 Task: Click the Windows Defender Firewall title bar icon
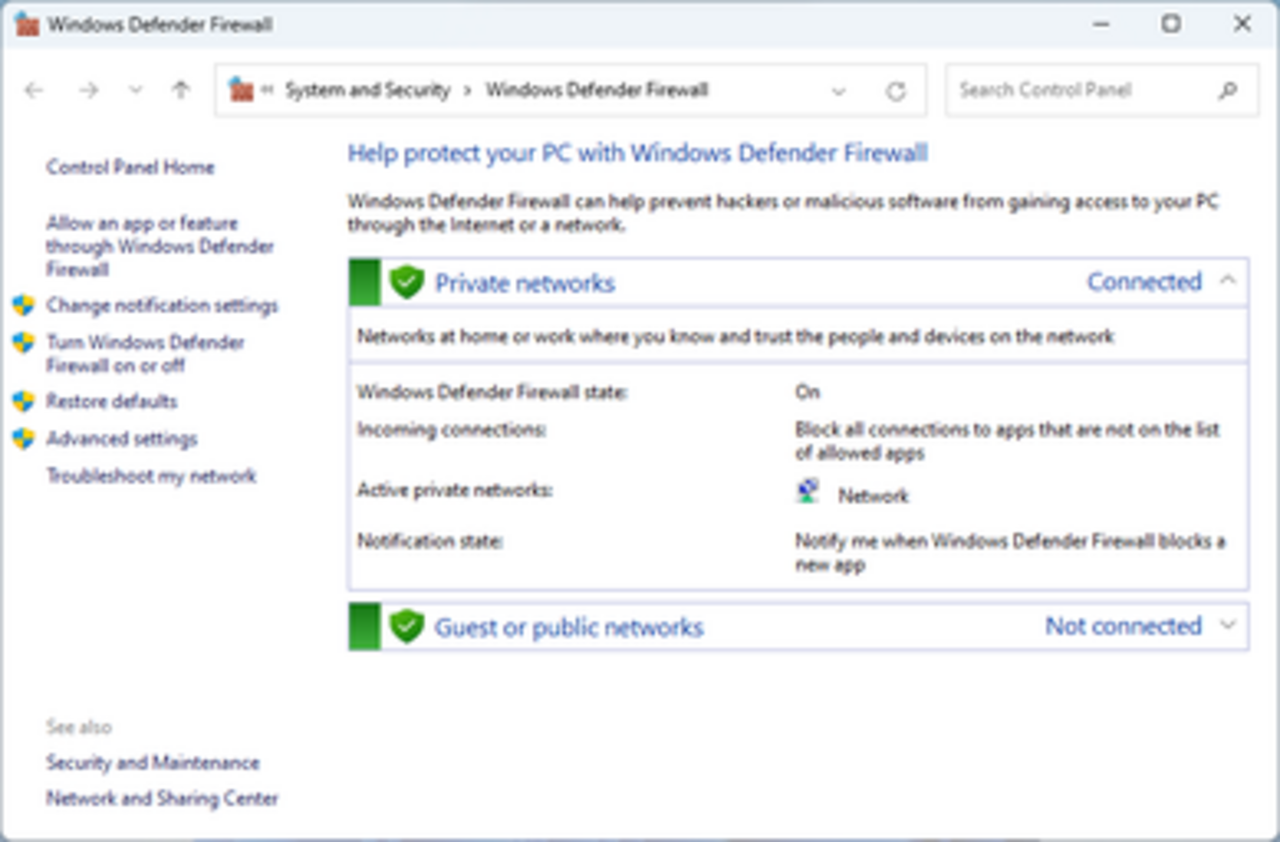click(x=27, y=24)
